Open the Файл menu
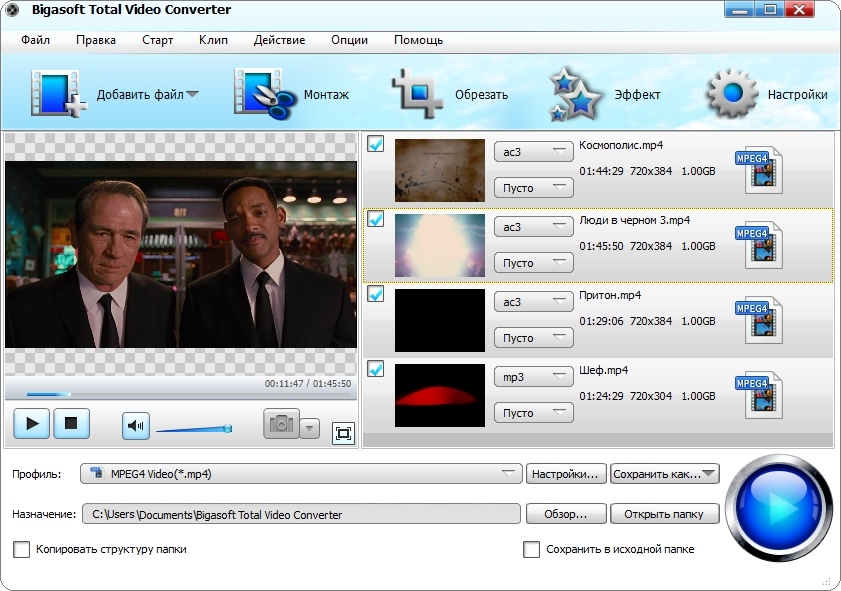This screenshot has width=841, height=591. coord(34,40)
